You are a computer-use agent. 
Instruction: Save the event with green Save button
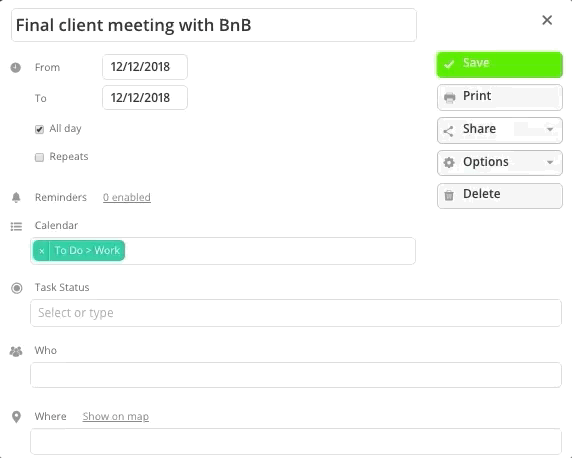[x=500, y=65]
